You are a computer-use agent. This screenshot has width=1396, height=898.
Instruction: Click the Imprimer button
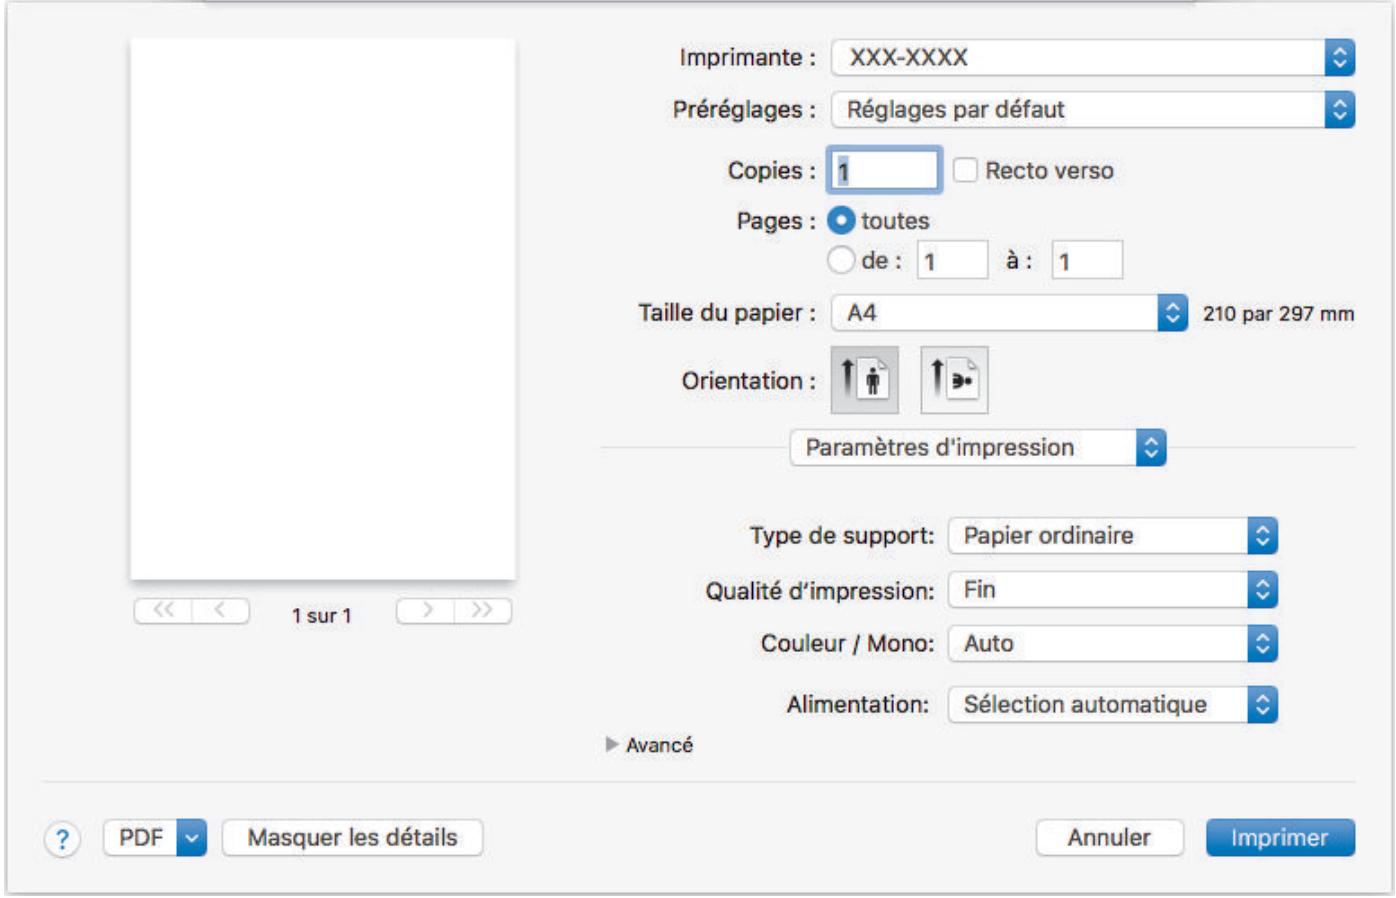click(1280, 838)
